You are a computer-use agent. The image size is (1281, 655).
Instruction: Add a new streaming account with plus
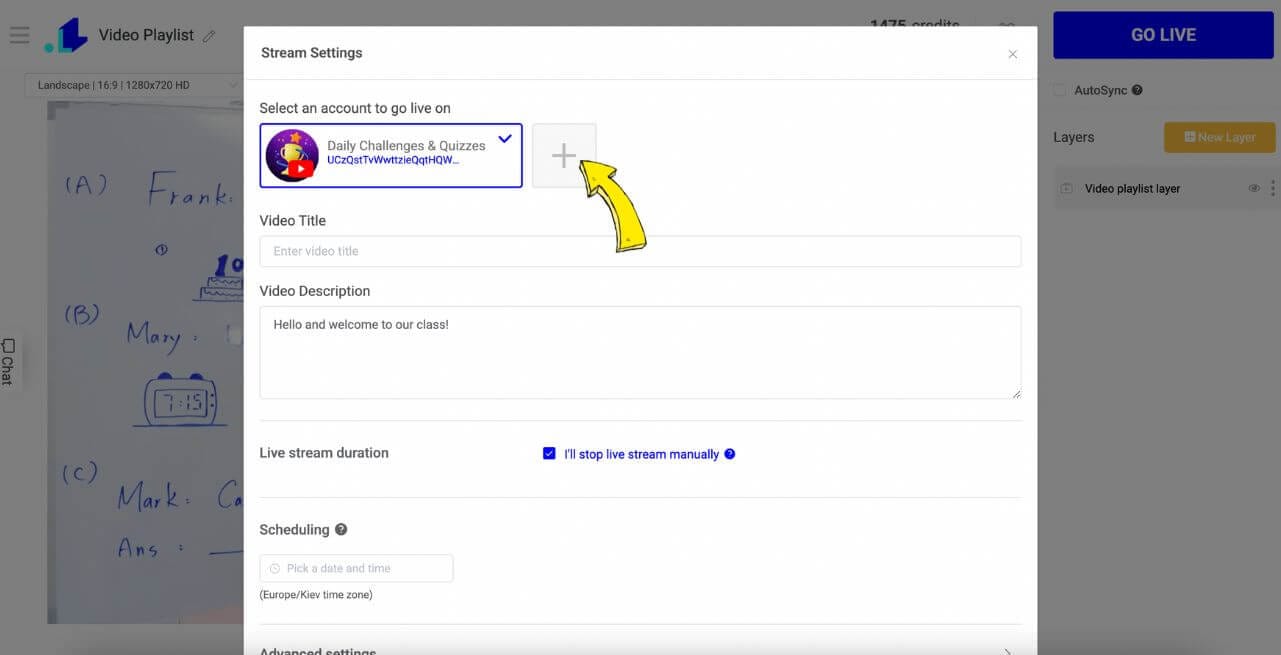[x=564, y=155]
